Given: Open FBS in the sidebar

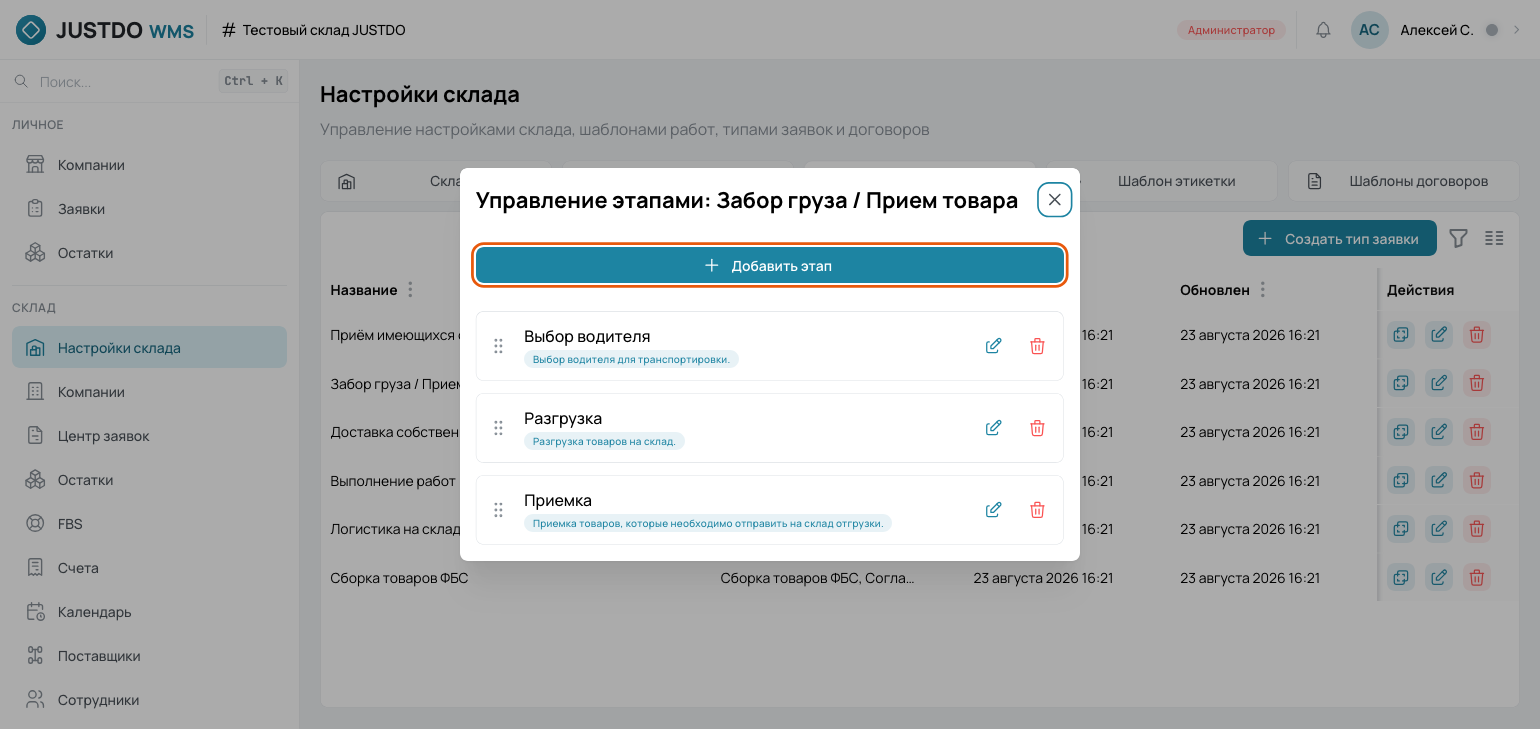Looking at the screenshot, I should tap(150, 524).
